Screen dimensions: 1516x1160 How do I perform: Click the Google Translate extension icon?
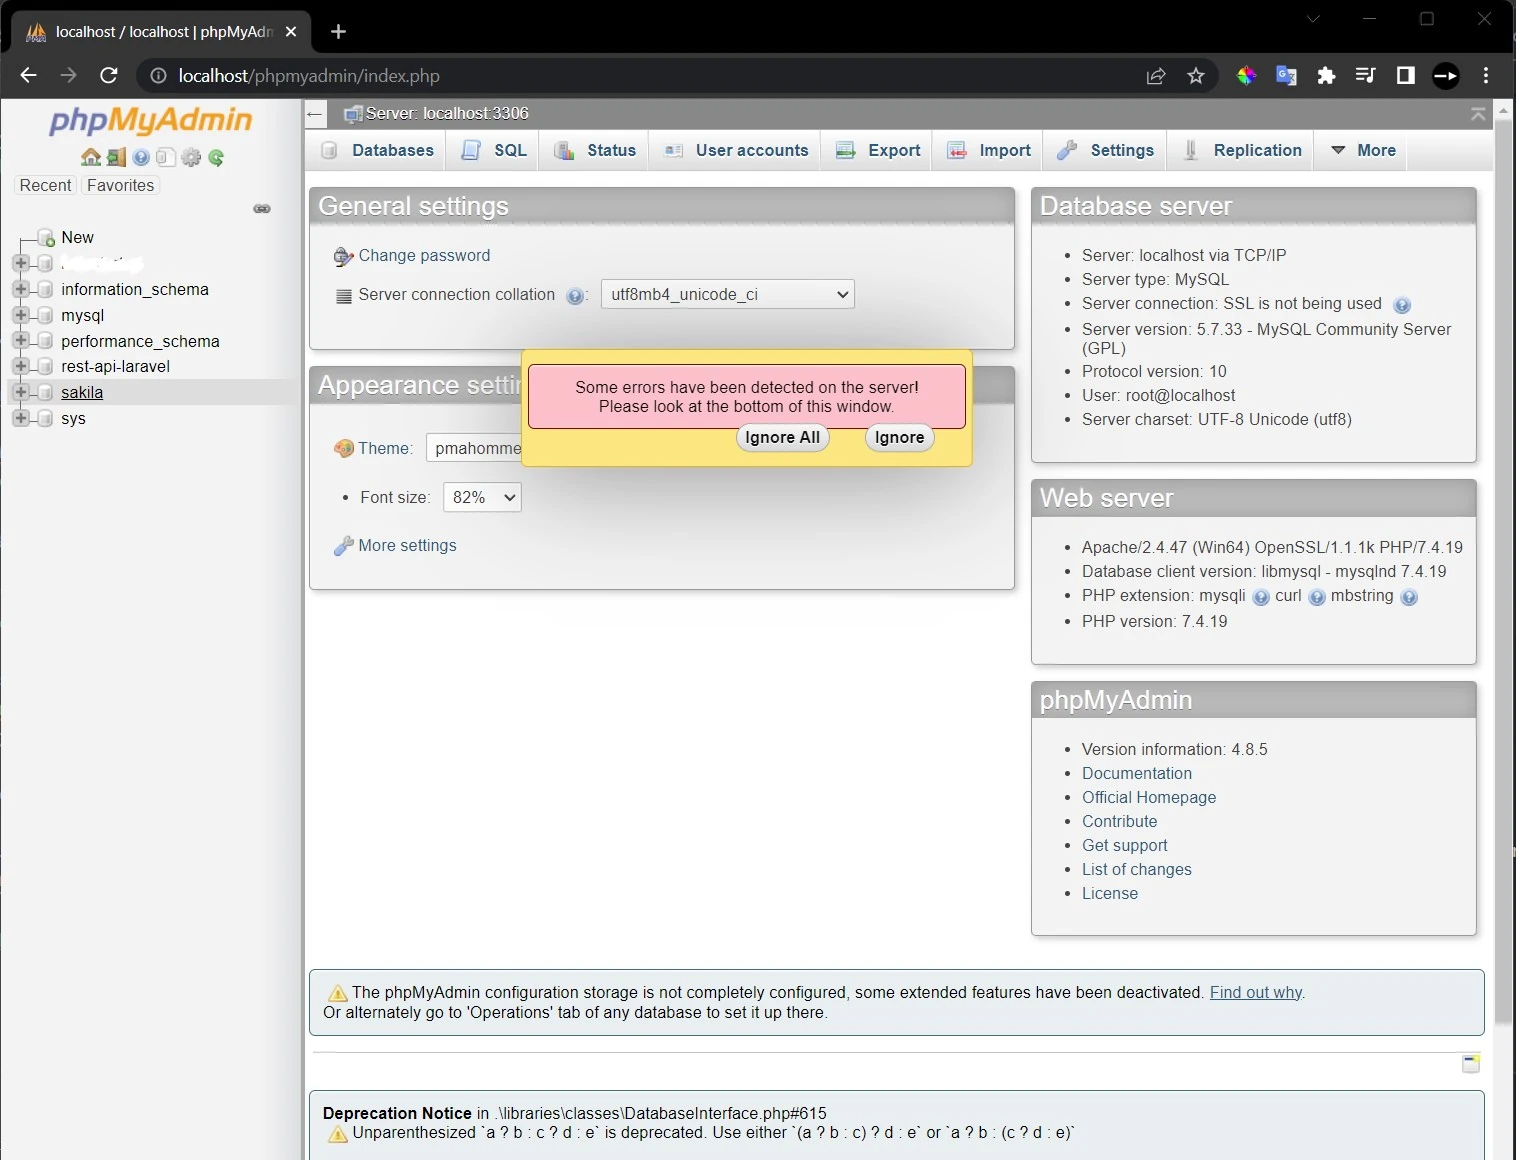(1286, 76)
